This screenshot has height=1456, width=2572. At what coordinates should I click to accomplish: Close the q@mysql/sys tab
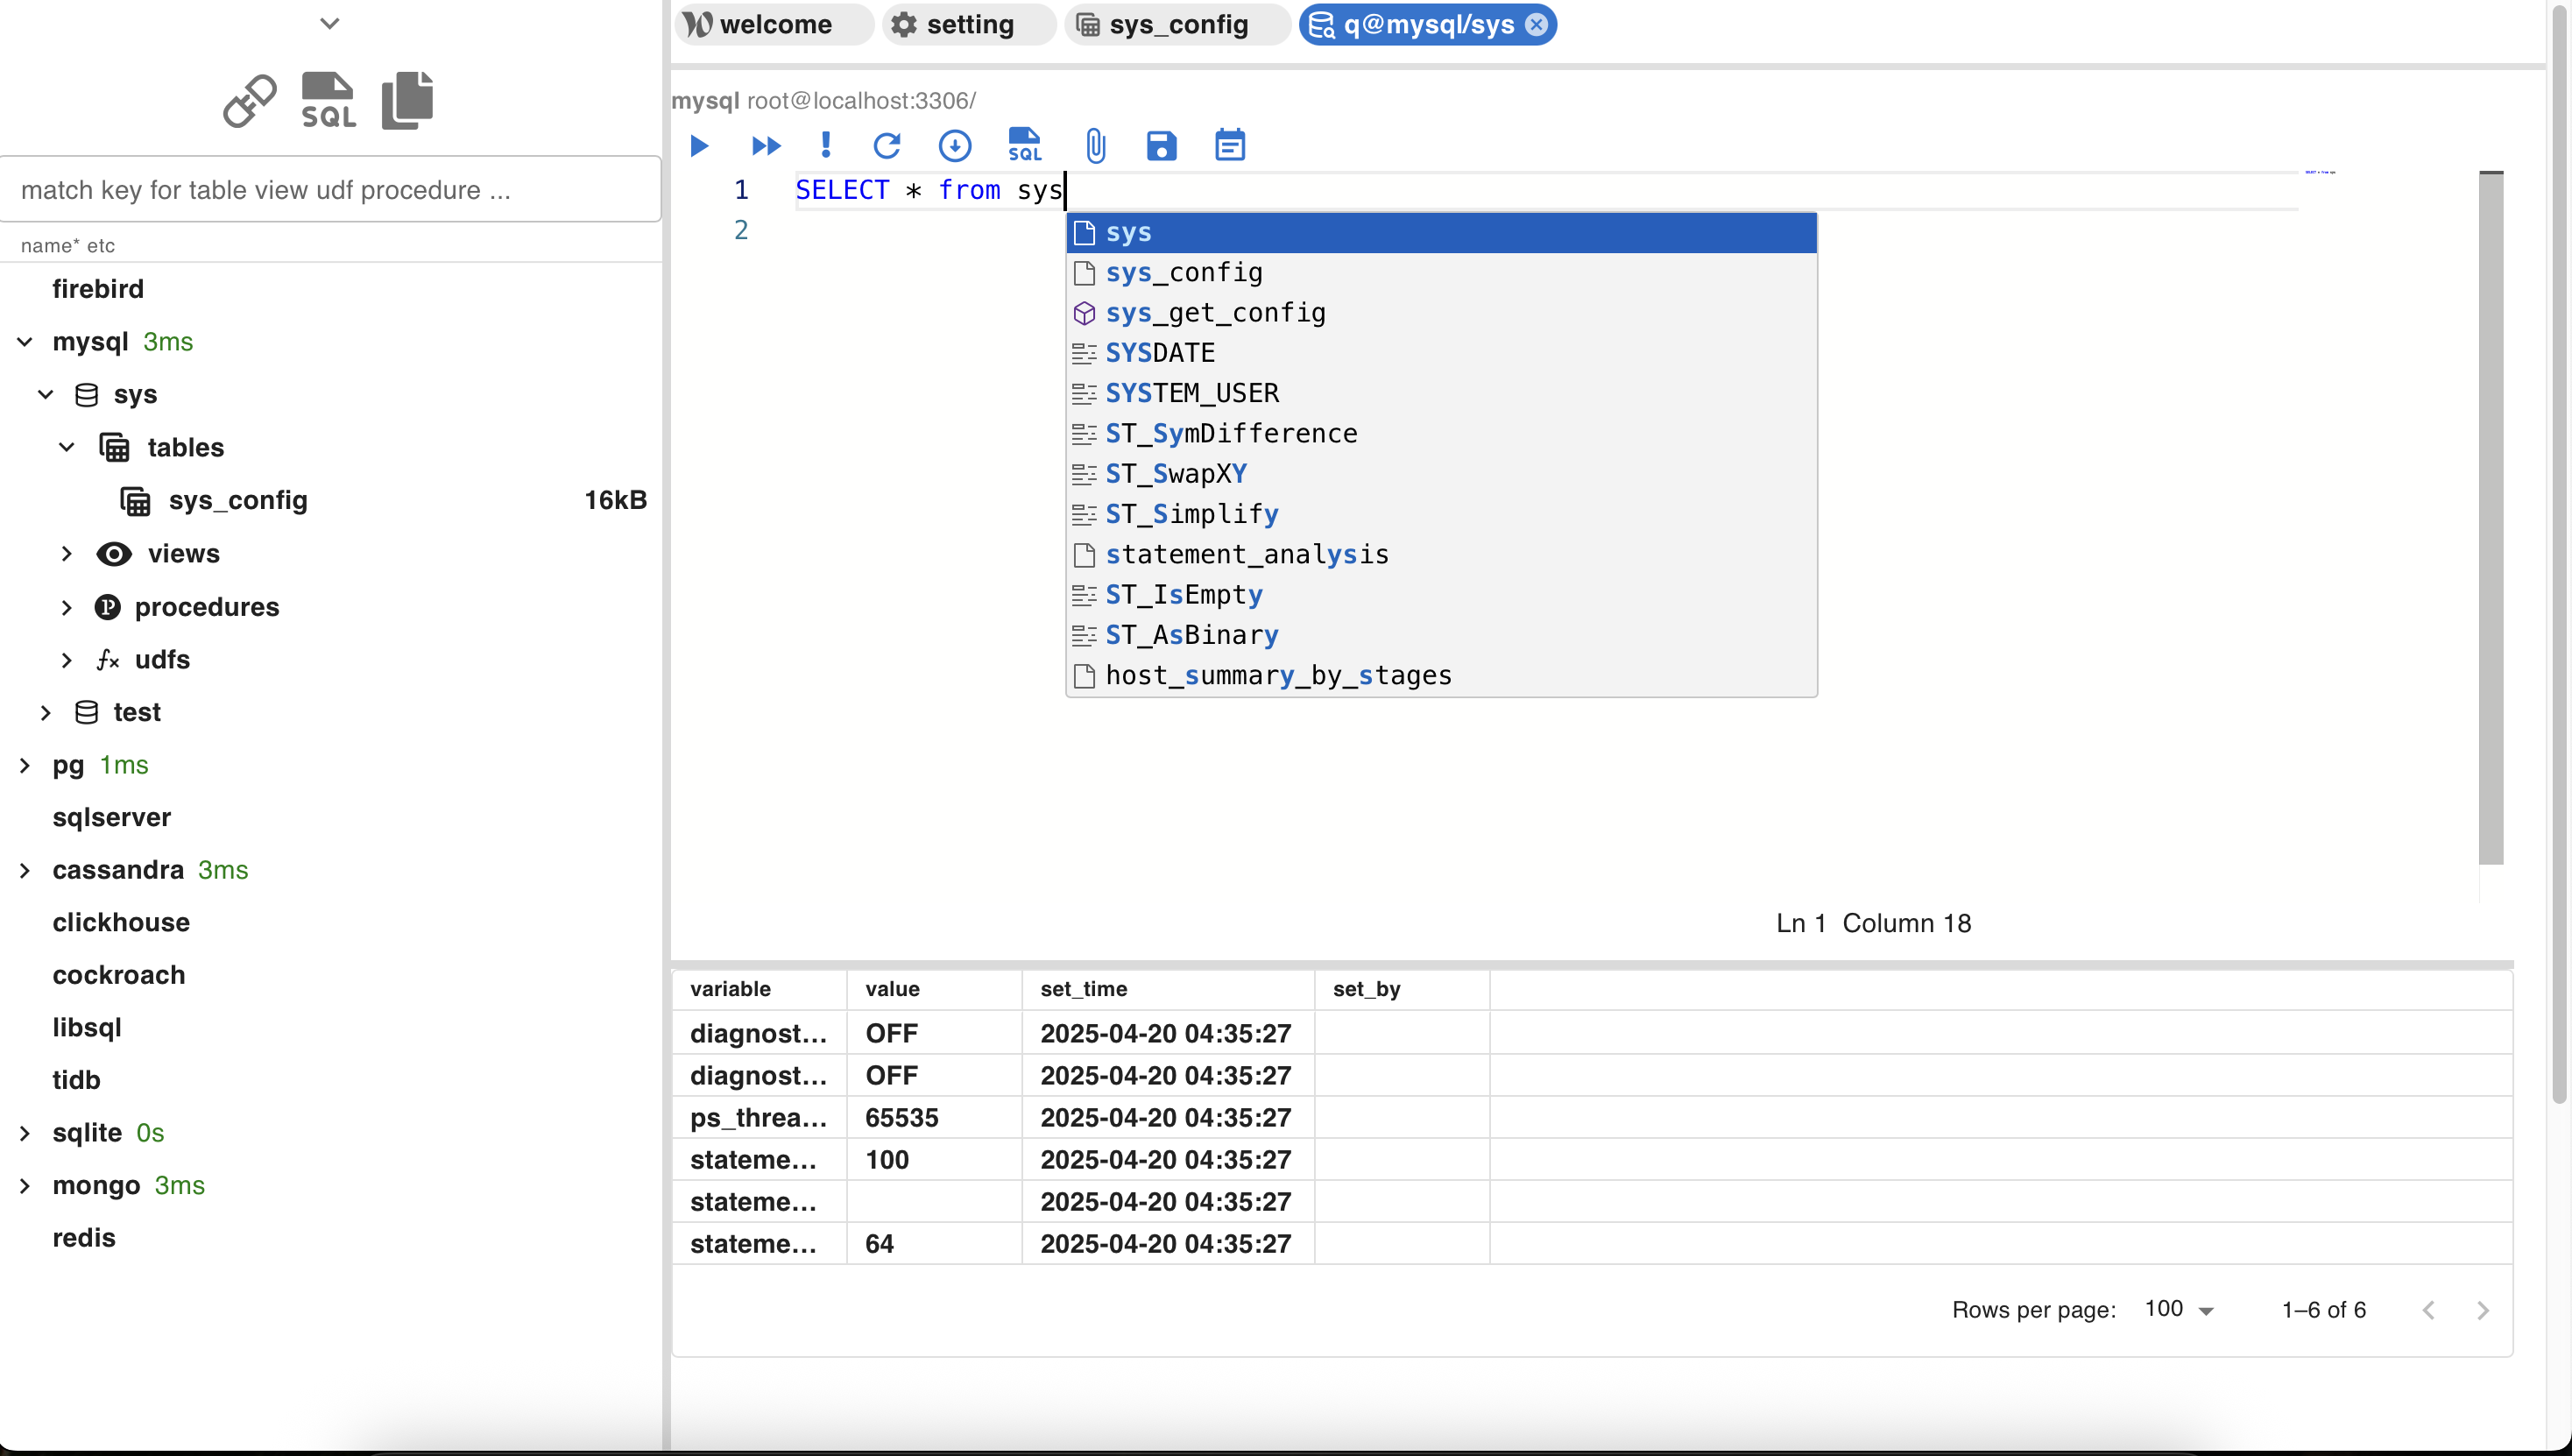[x=1536, y=24]
